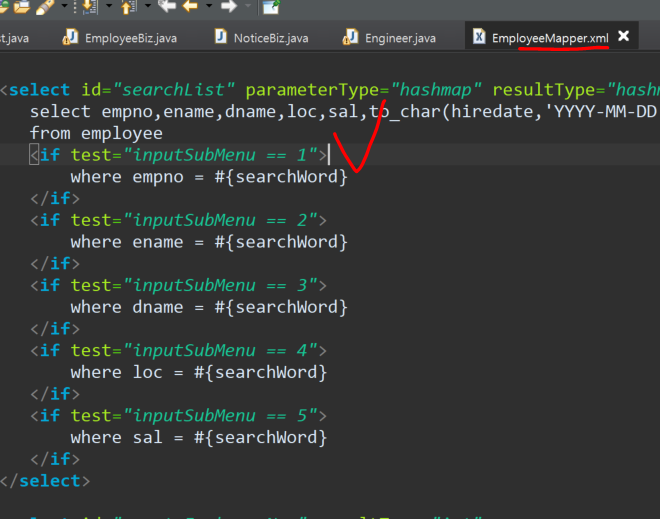Click the if test "inputSubMenu == 5" line
This screenshot has height=519, width=660.
tap(179, 415)
